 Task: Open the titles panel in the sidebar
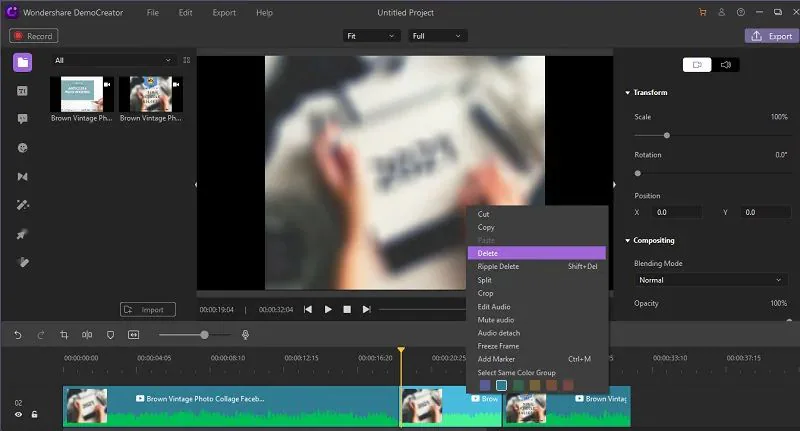coord(22,91)
